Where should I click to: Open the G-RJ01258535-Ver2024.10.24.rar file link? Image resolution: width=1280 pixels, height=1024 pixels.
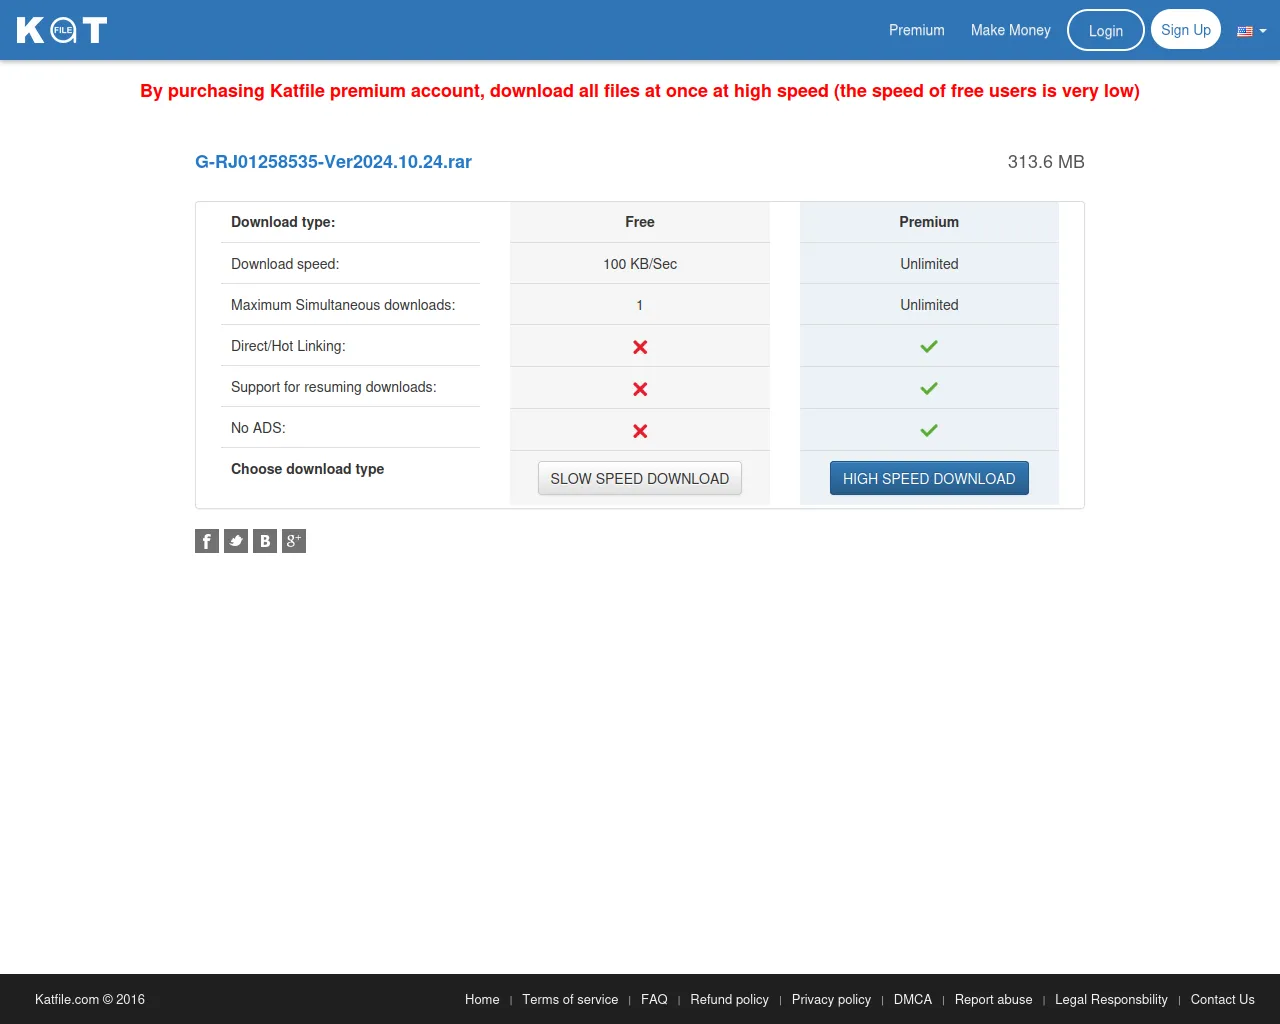[x=333, y=162]
